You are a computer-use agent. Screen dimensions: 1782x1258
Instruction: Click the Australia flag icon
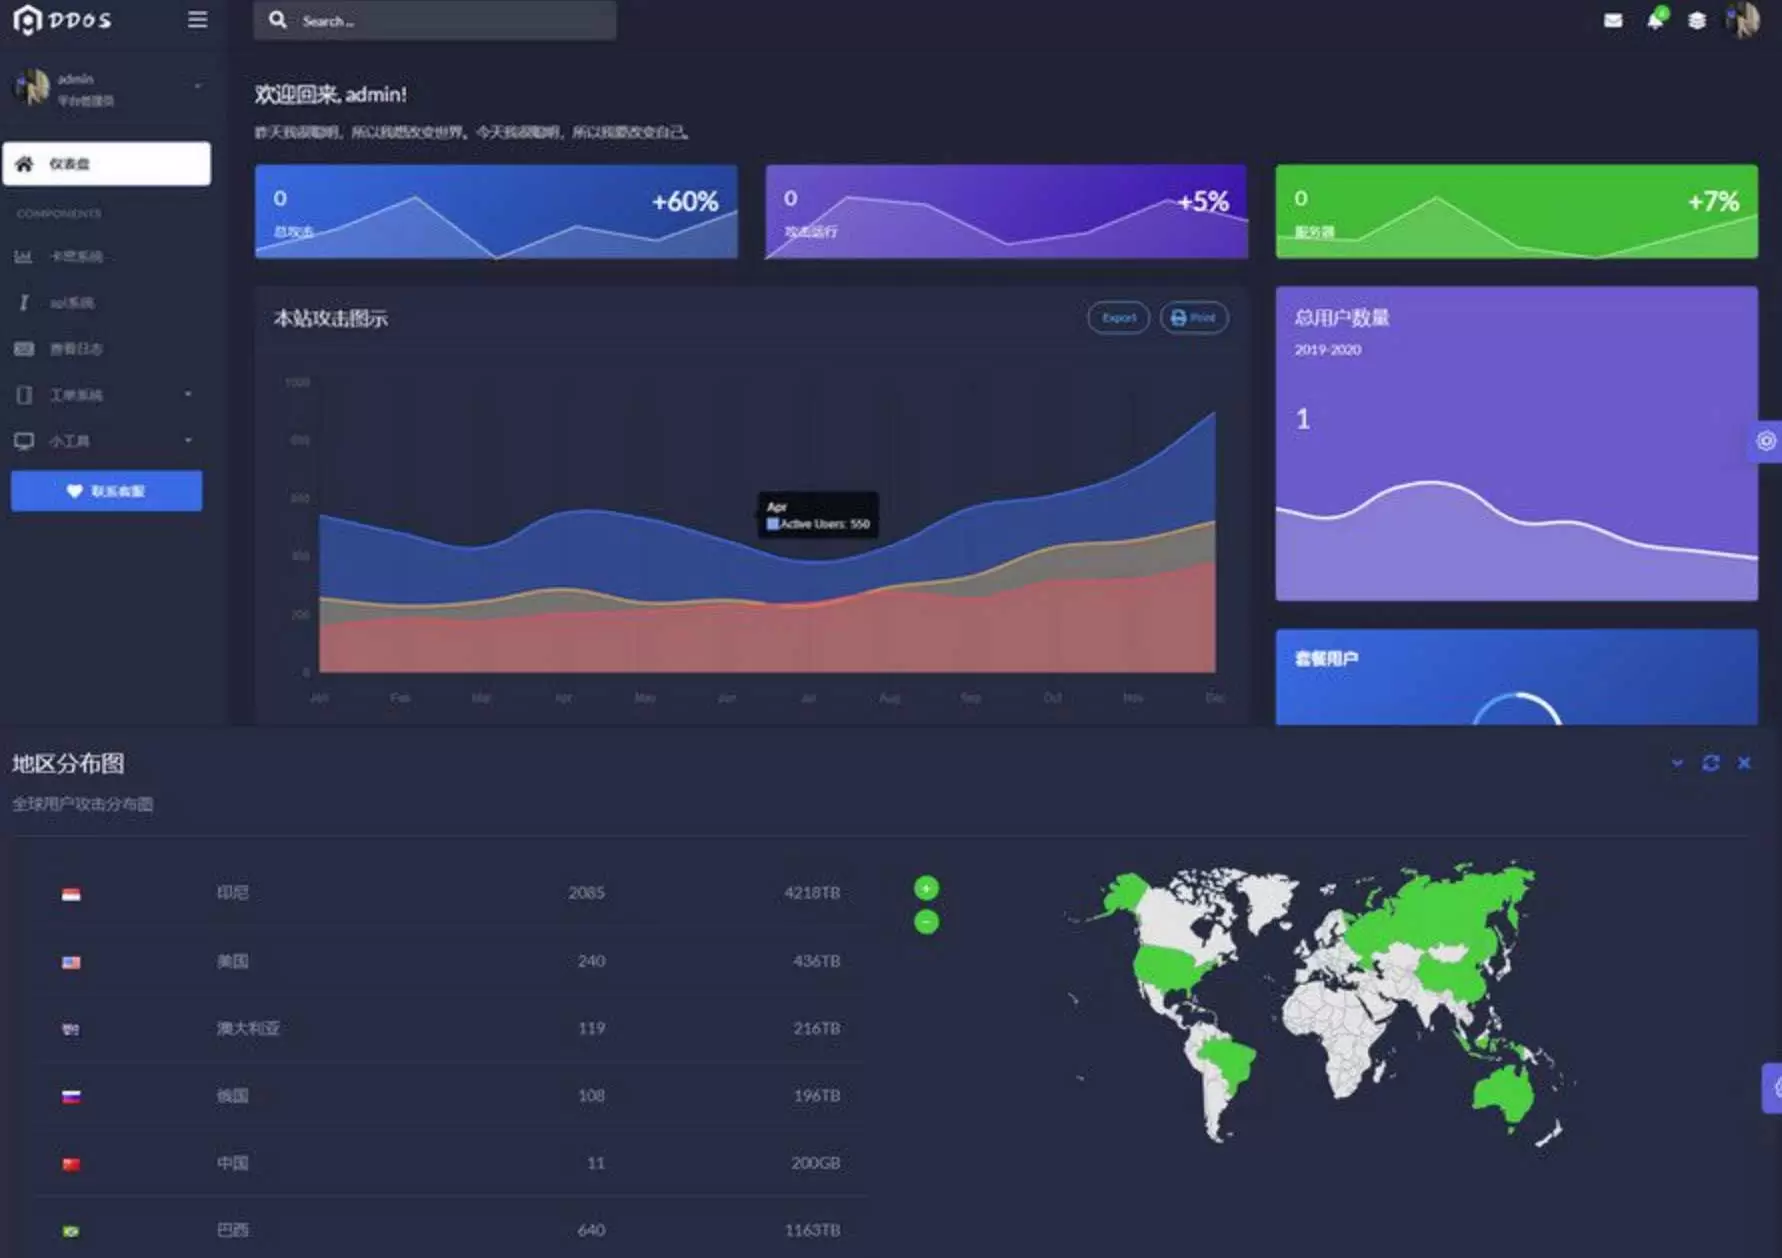[x=71, y=1029]
